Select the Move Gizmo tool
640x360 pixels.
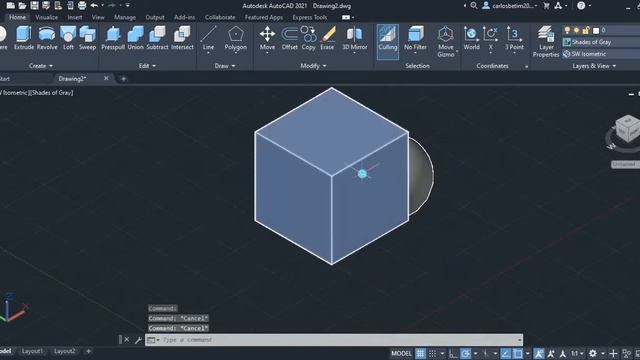click(446, 42)
